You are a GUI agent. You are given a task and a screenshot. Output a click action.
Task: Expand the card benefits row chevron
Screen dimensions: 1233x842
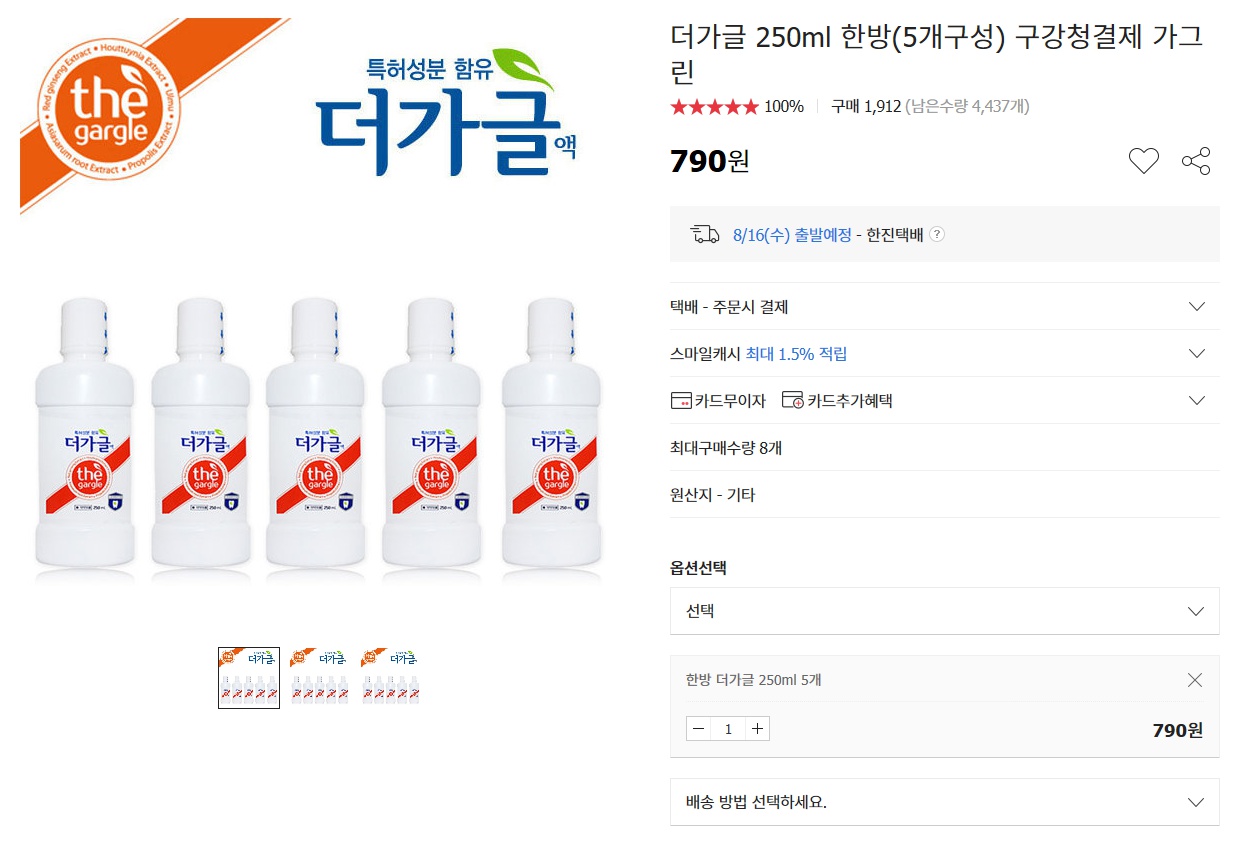point(1196,400)
